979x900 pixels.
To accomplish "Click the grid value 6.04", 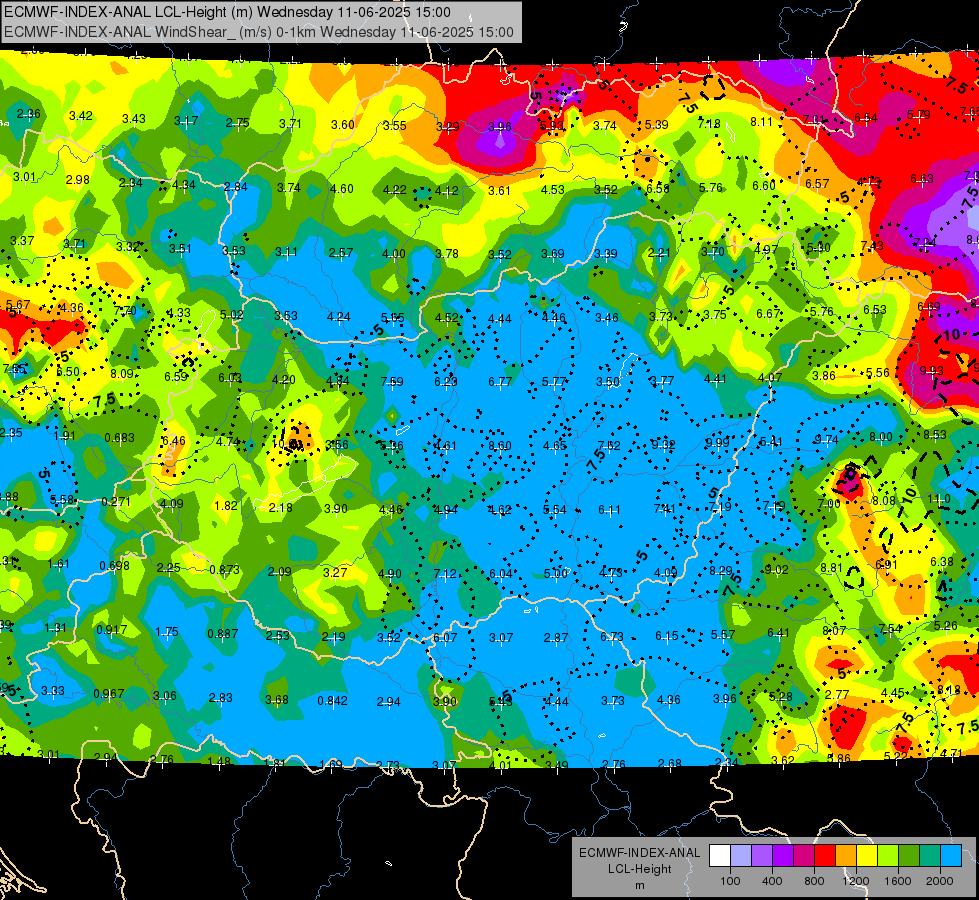I will [x=501, y=573].
